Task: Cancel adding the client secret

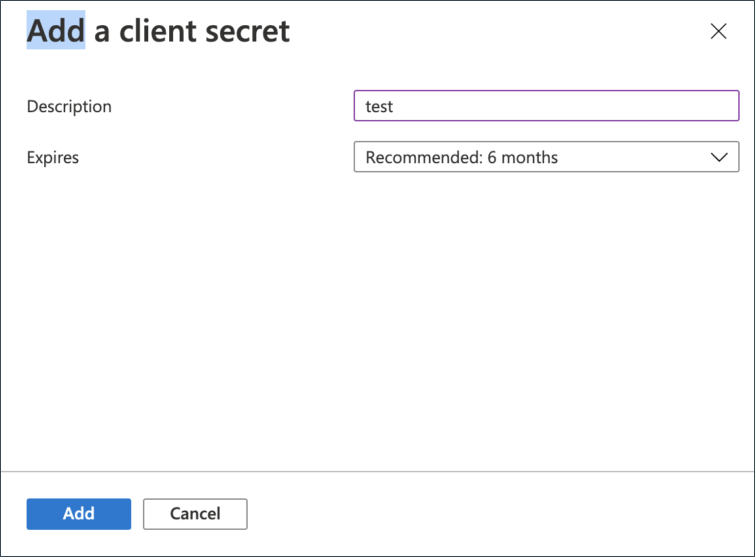Action: [x=195, y=513]
